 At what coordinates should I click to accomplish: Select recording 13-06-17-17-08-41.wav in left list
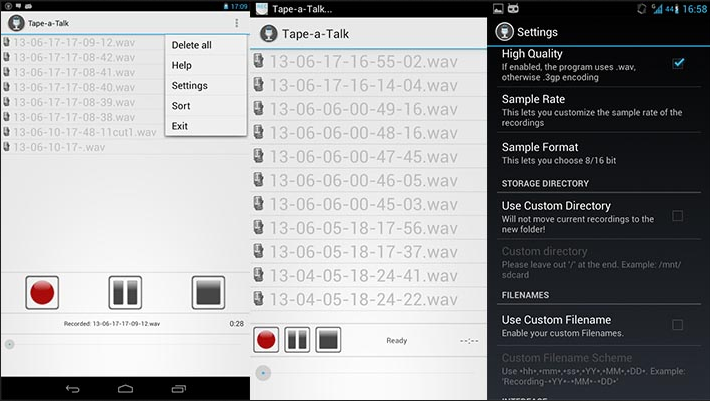[x=74, y=72]
